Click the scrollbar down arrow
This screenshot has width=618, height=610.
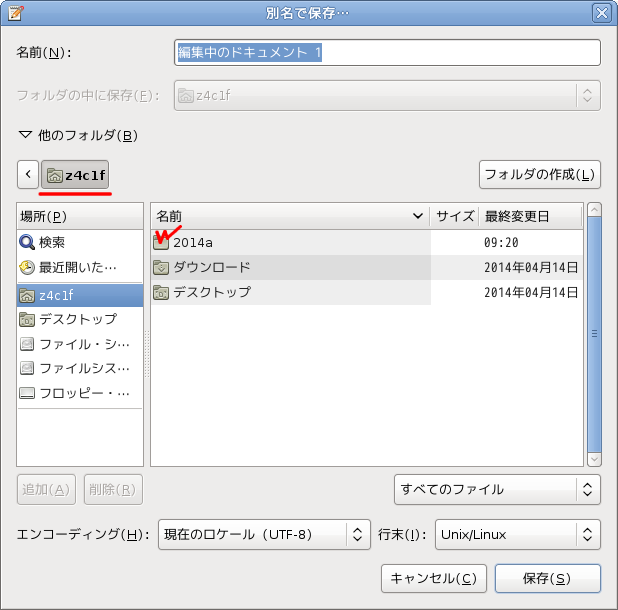594,459
